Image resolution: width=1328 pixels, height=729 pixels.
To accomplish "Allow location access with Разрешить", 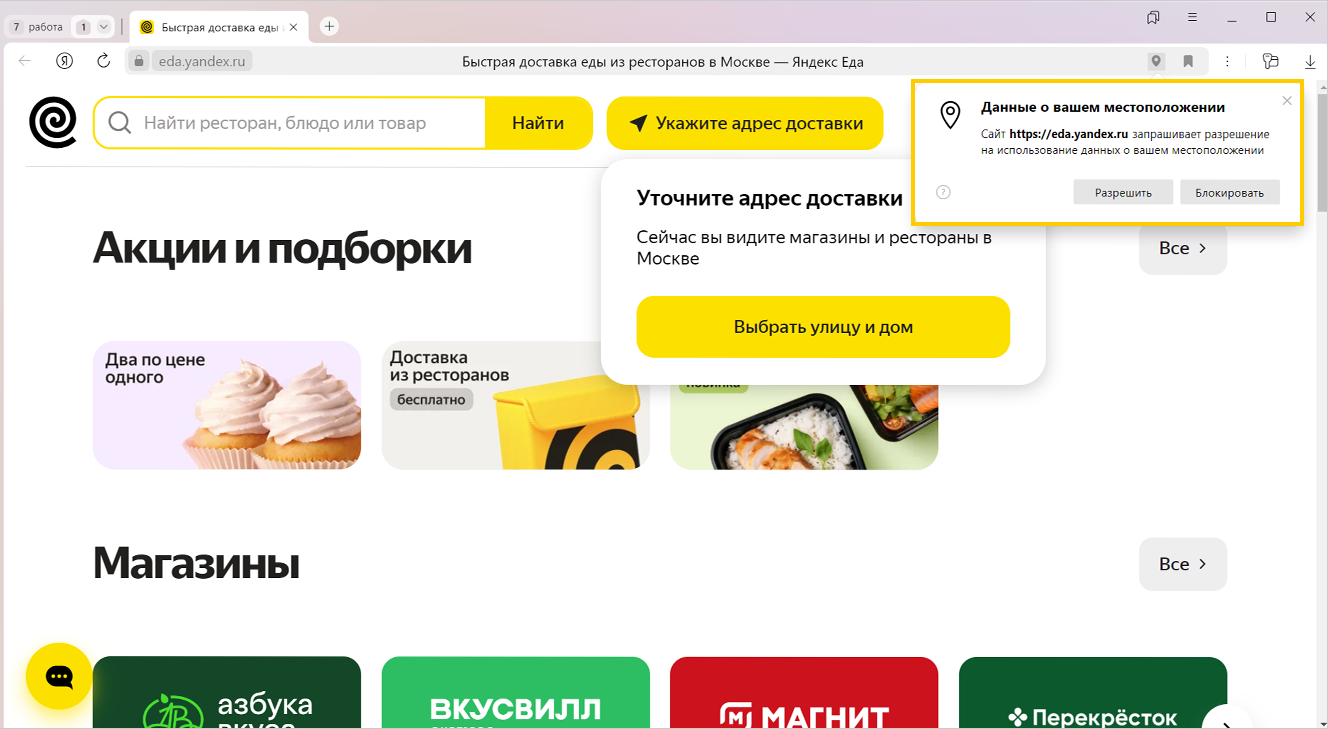I will coord(1123,192).
